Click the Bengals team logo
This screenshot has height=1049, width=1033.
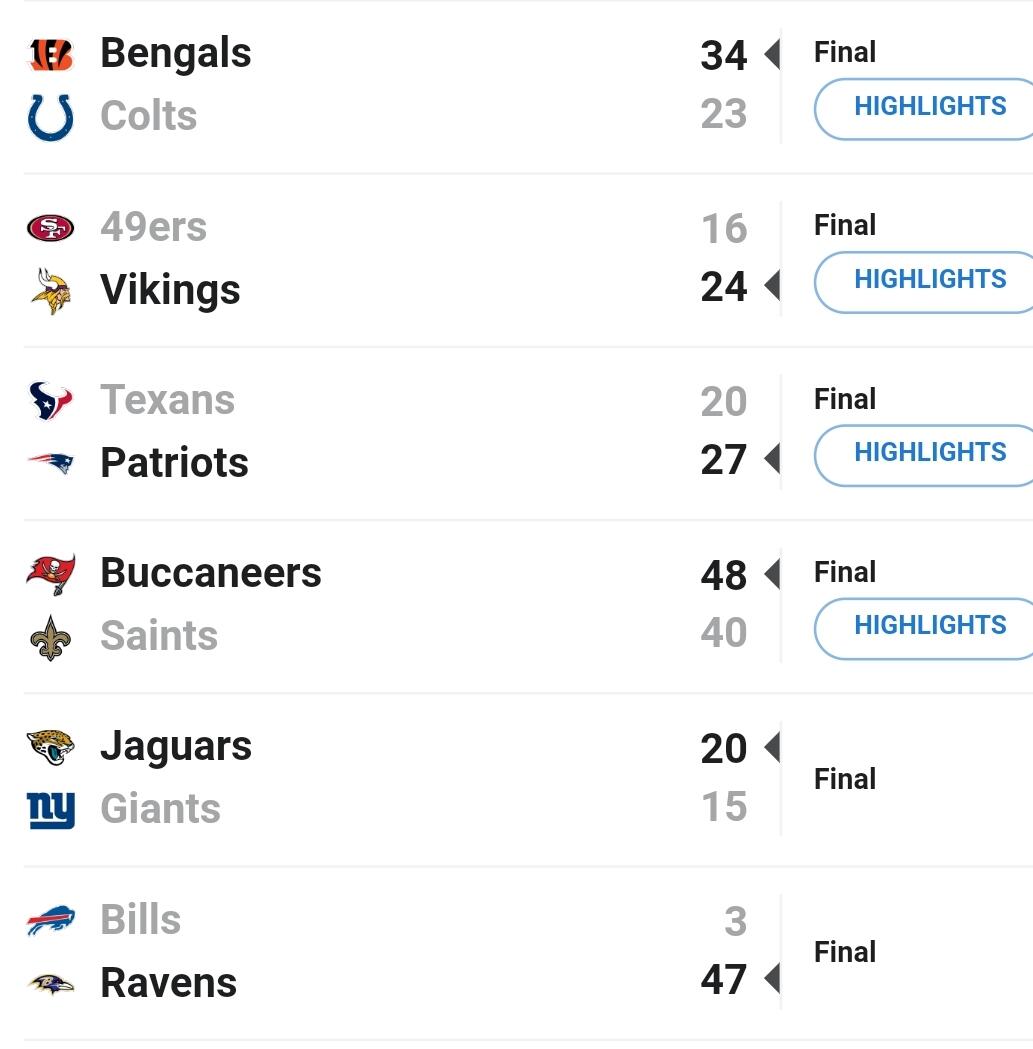50,56
